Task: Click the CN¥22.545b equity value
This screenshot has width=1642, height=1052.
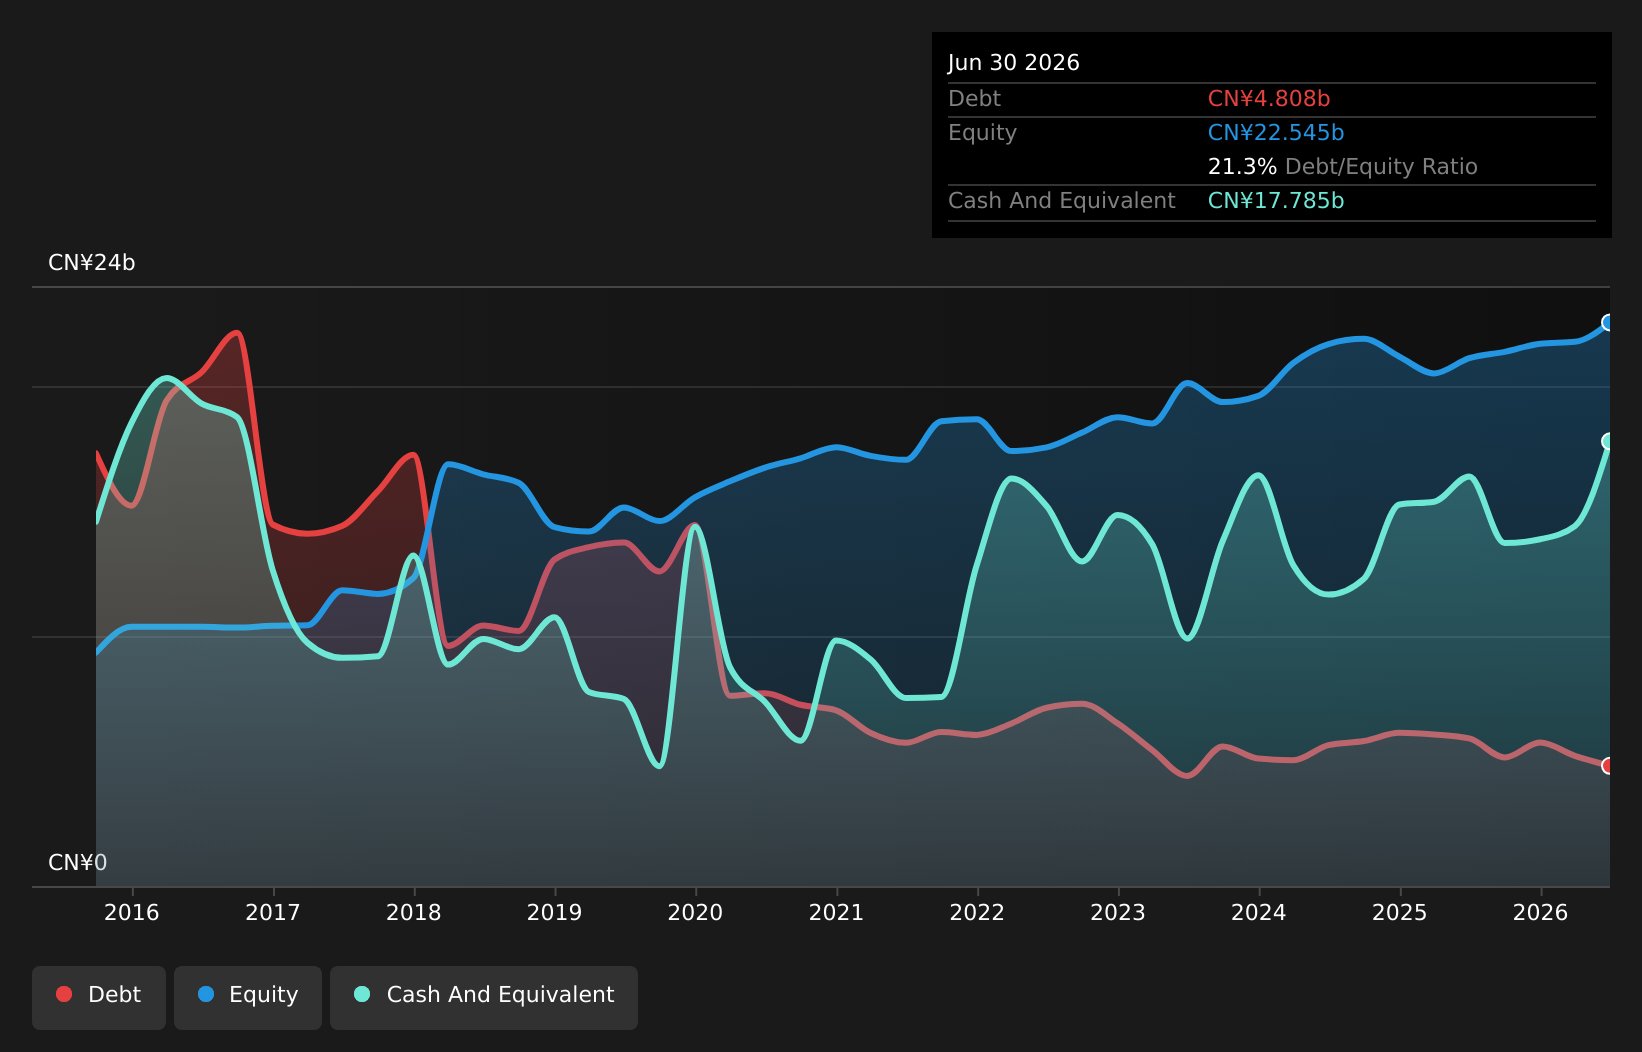Action: point(1276,133)
